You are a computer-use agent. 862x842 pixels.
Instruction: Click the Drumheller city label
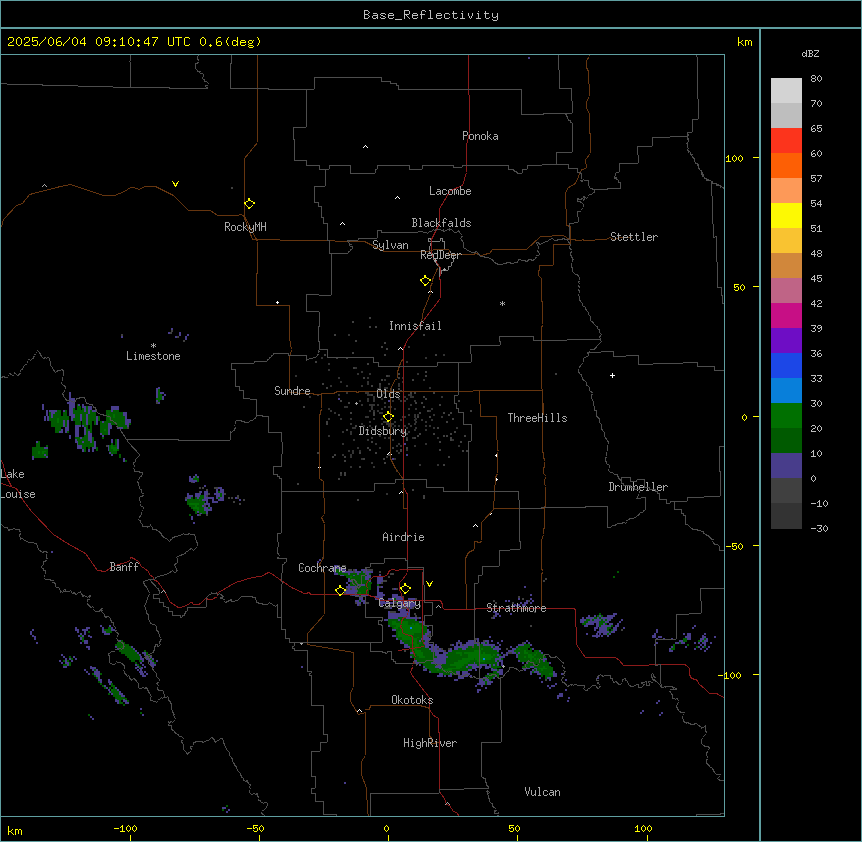[x=638, y=487]
